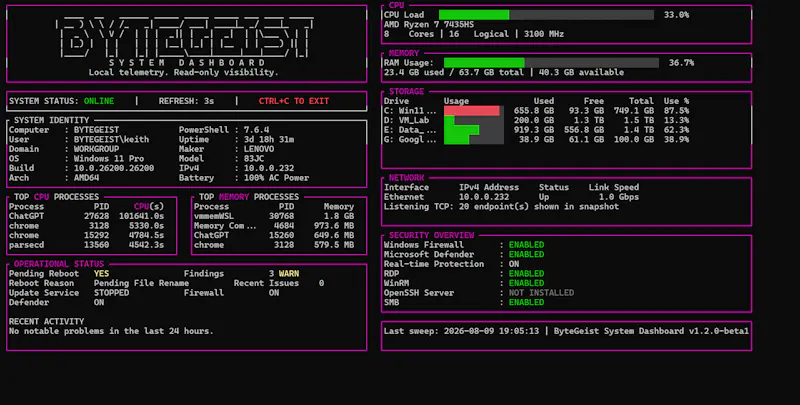This screenshot has height=405, width=800.
Task: Click the RAM Usage progress bar
Action: tap(551, 63)
